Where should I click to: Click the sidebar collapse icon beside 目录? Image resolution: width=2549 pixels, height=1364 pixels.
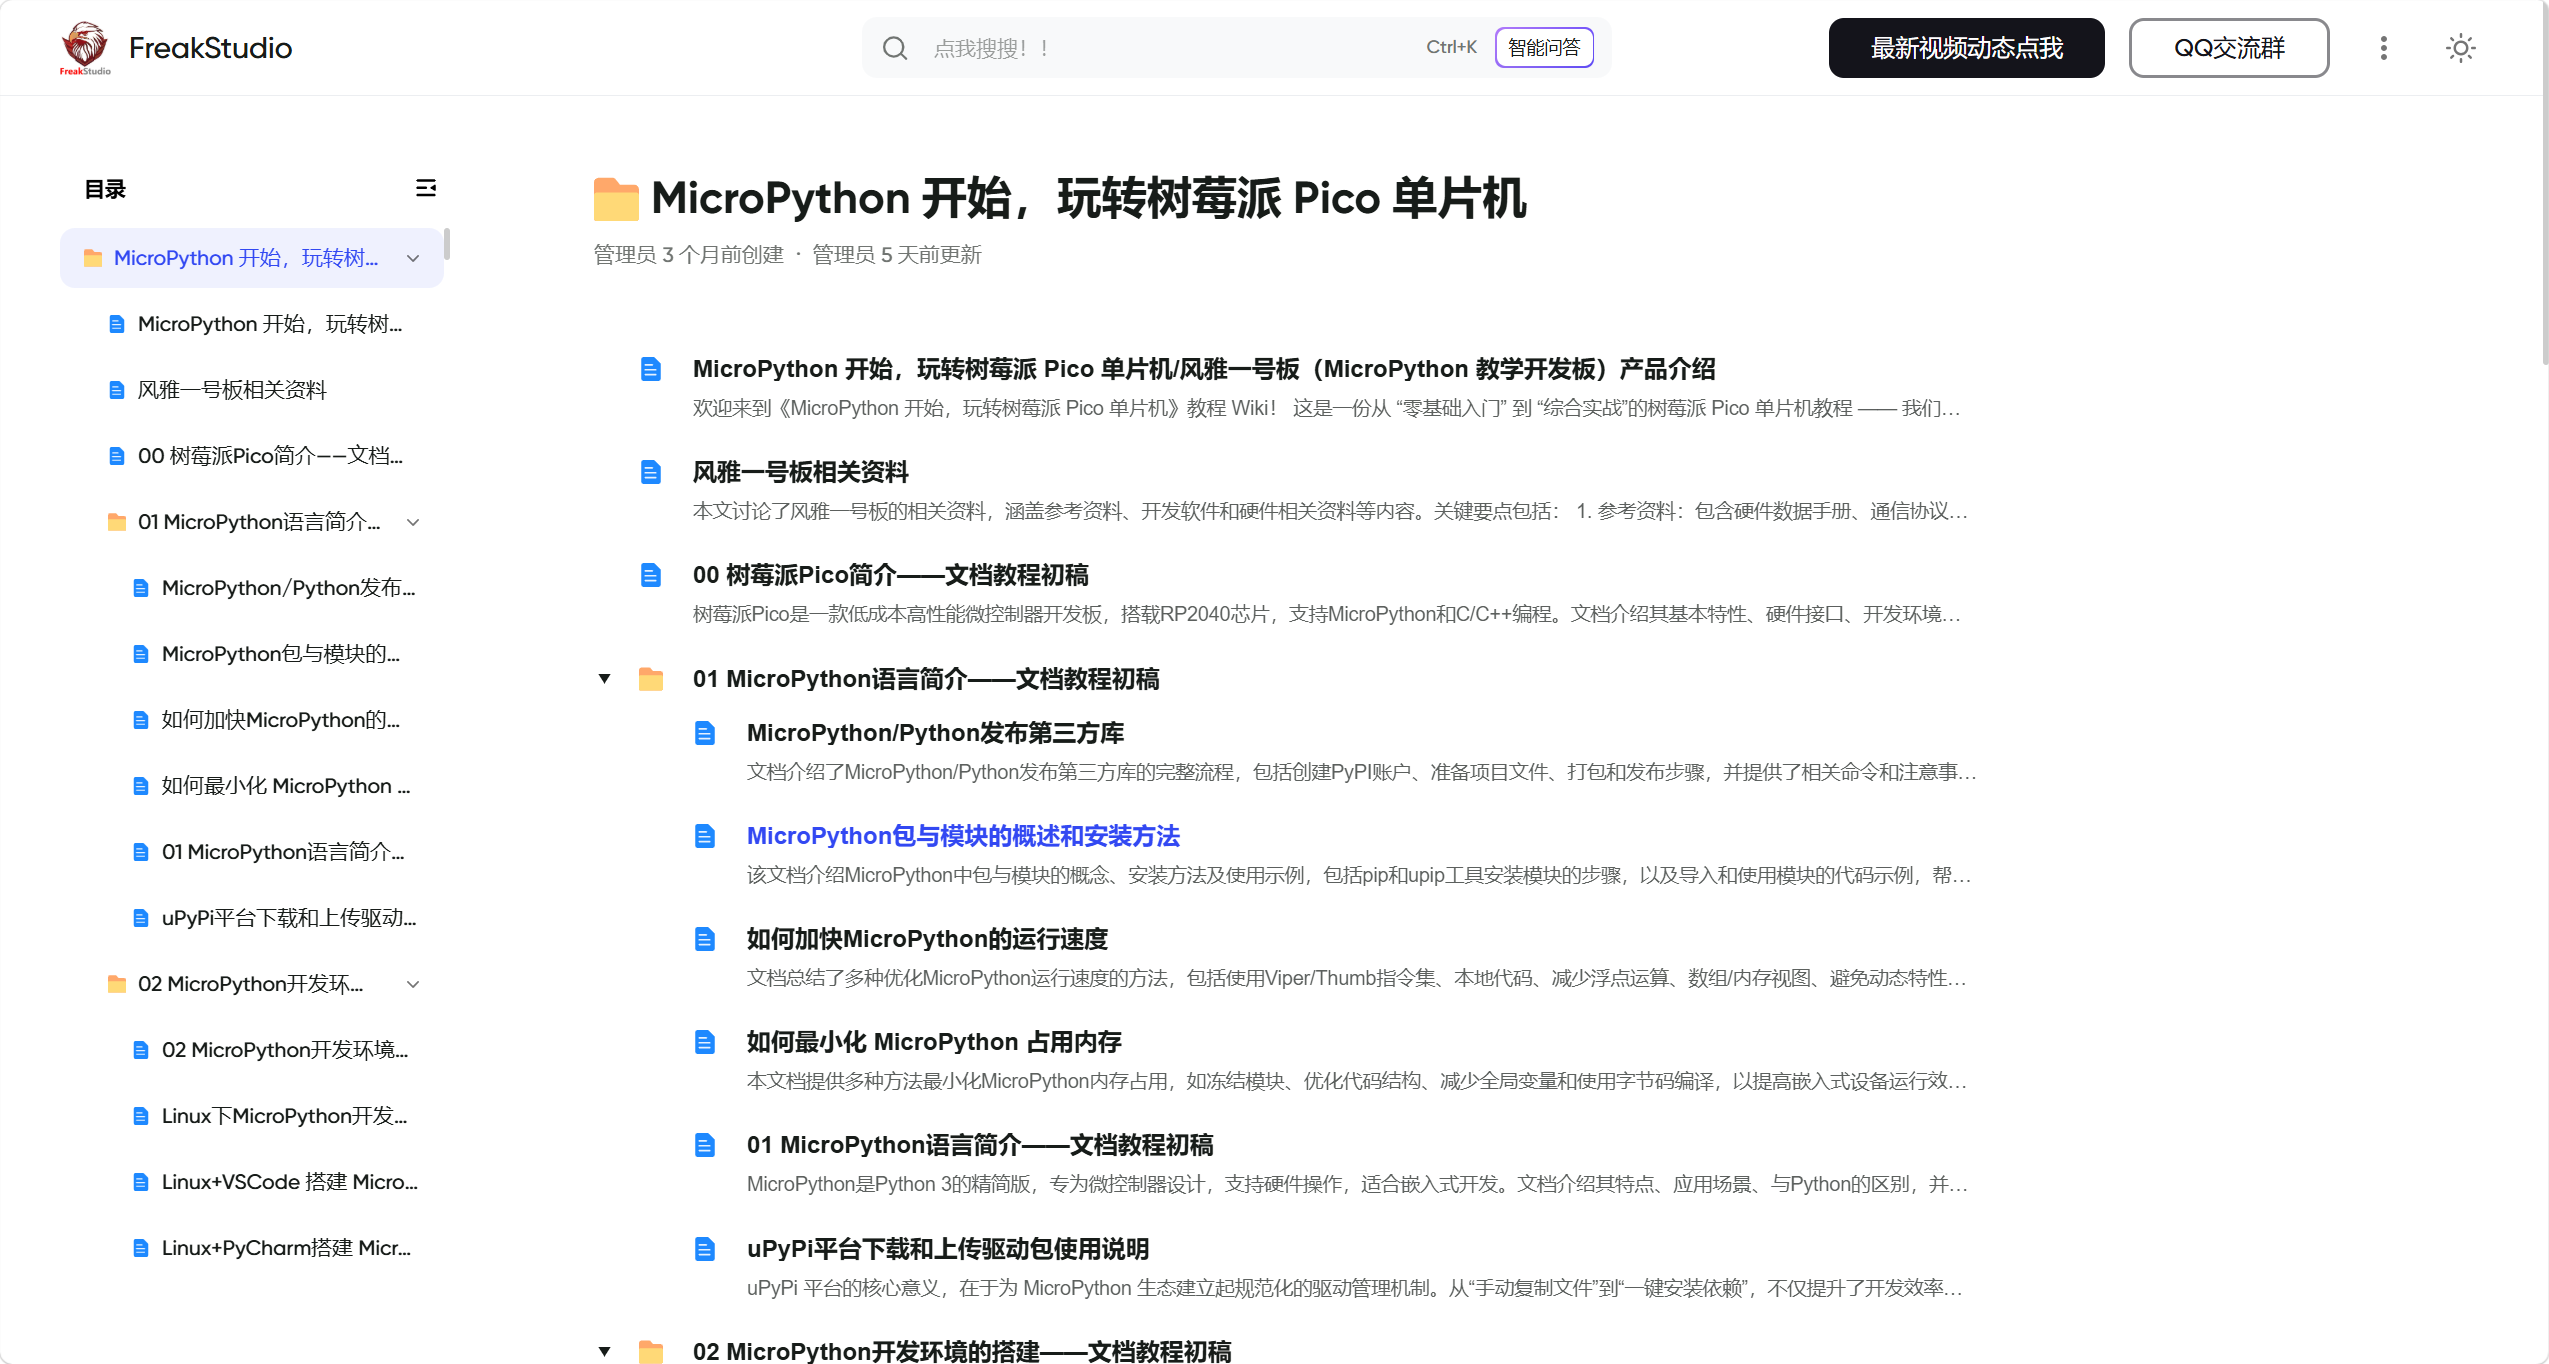point(425,188)
